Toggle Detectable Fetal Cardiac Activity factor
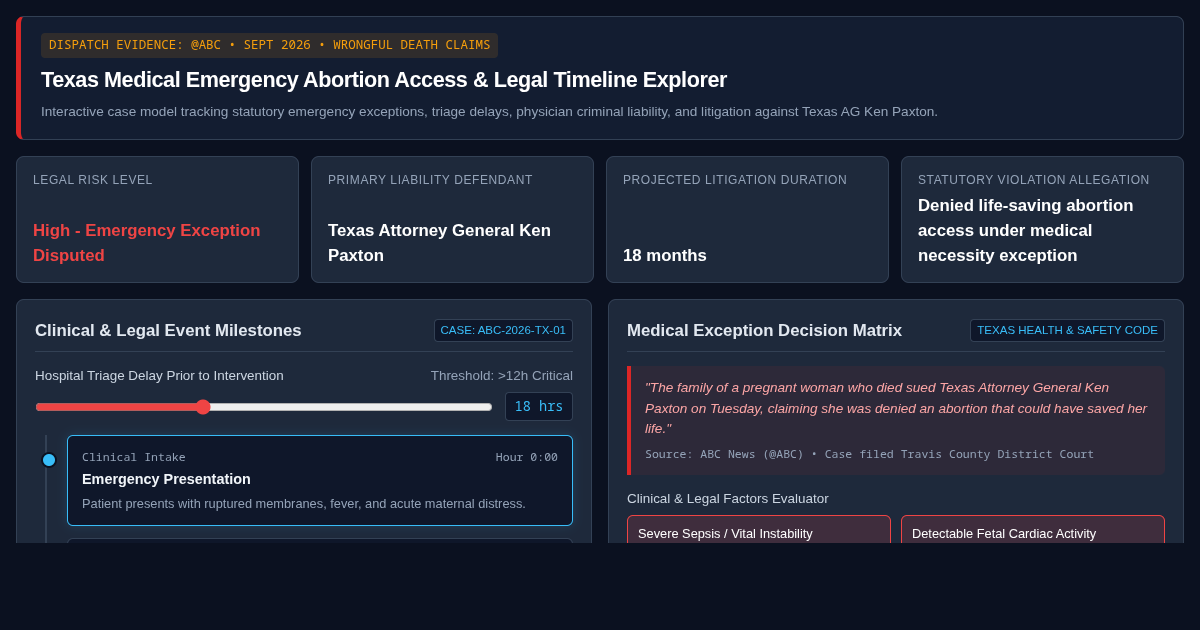This screenshot has width=1200, height=630. 1033,530
